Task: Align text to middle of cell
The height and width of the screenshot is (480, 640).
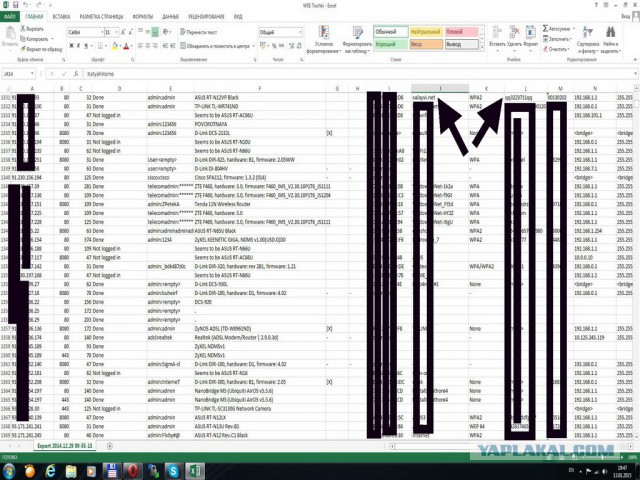Action: [147, 31]
